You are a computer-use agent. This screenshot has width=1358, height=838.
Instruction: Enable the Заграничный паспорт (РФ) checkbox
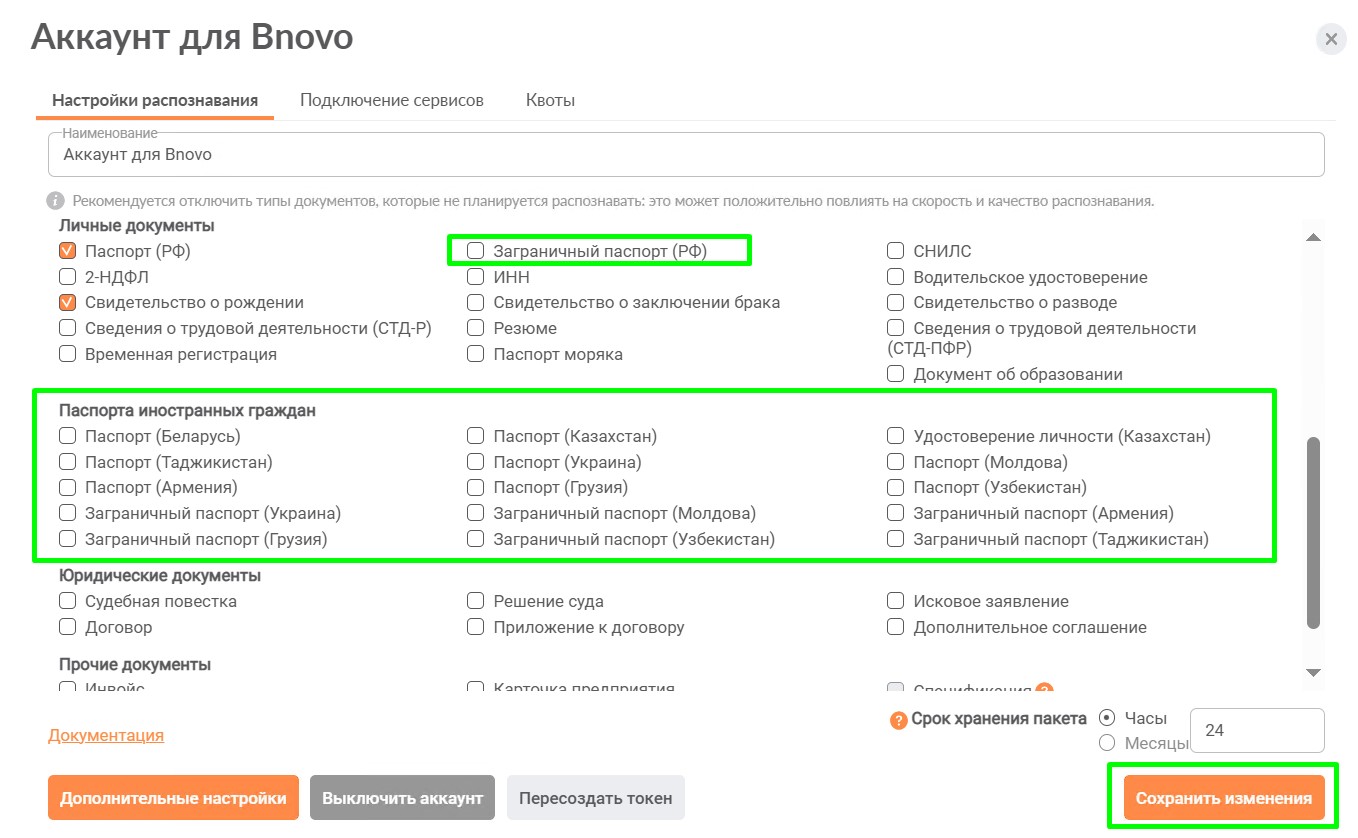click(476, 251)
